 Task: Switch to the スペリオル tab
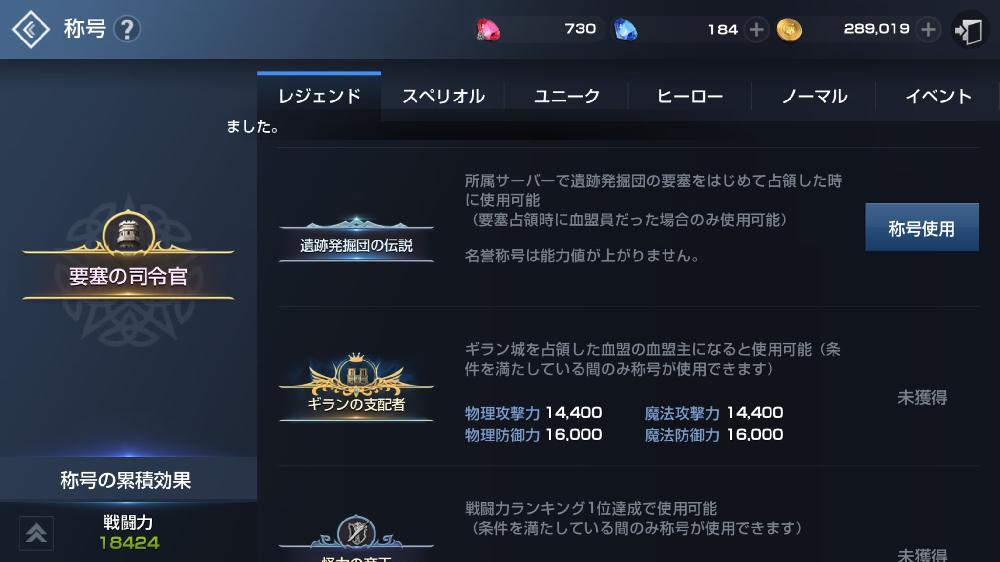pyautogui.click(x=443, y=96)
